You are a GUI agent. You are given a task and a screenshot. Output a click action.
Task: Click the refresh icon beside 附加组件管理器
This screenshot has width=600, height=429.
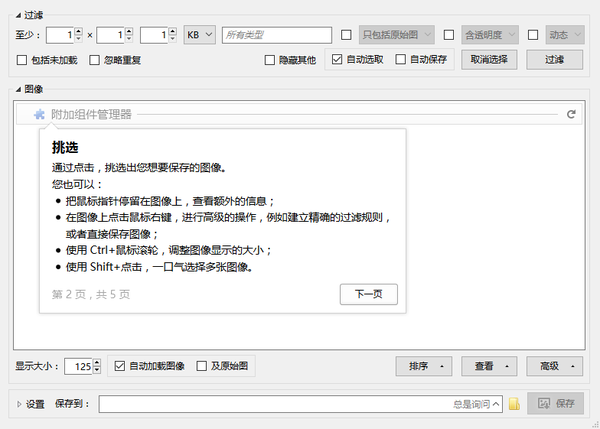coord(571,114)
